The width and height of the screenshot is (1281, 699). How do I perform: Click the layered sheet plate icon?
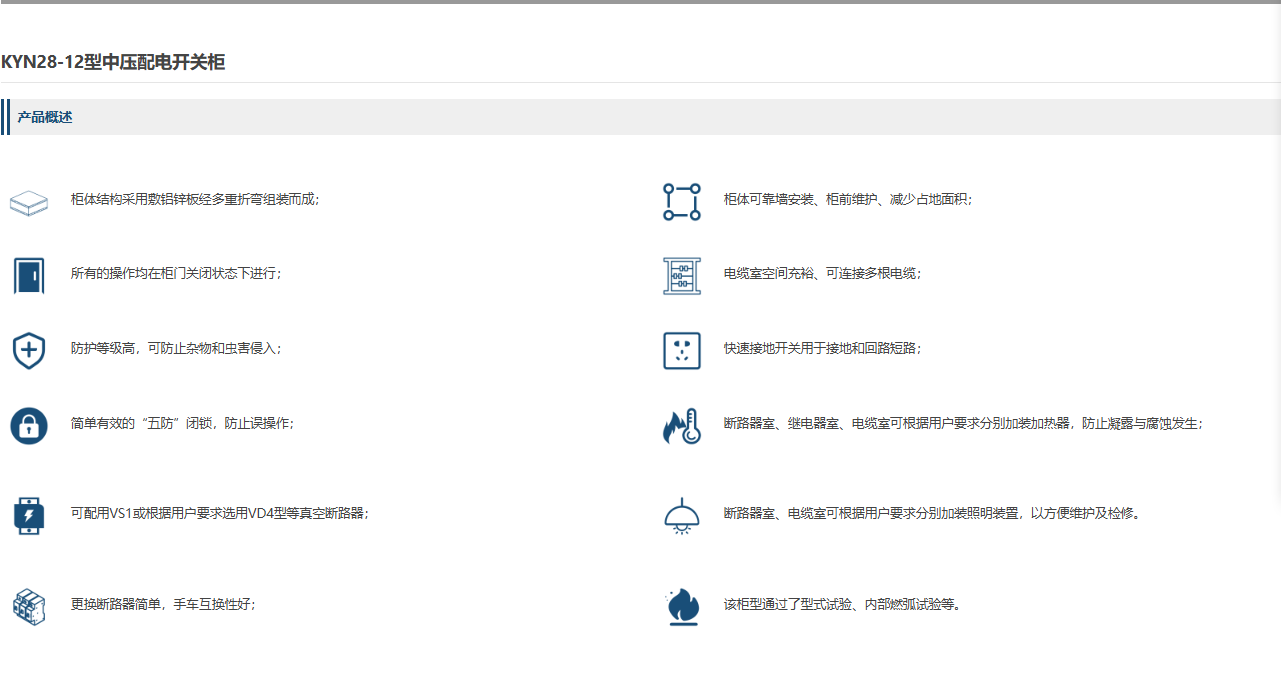click(x=29, y=203)
